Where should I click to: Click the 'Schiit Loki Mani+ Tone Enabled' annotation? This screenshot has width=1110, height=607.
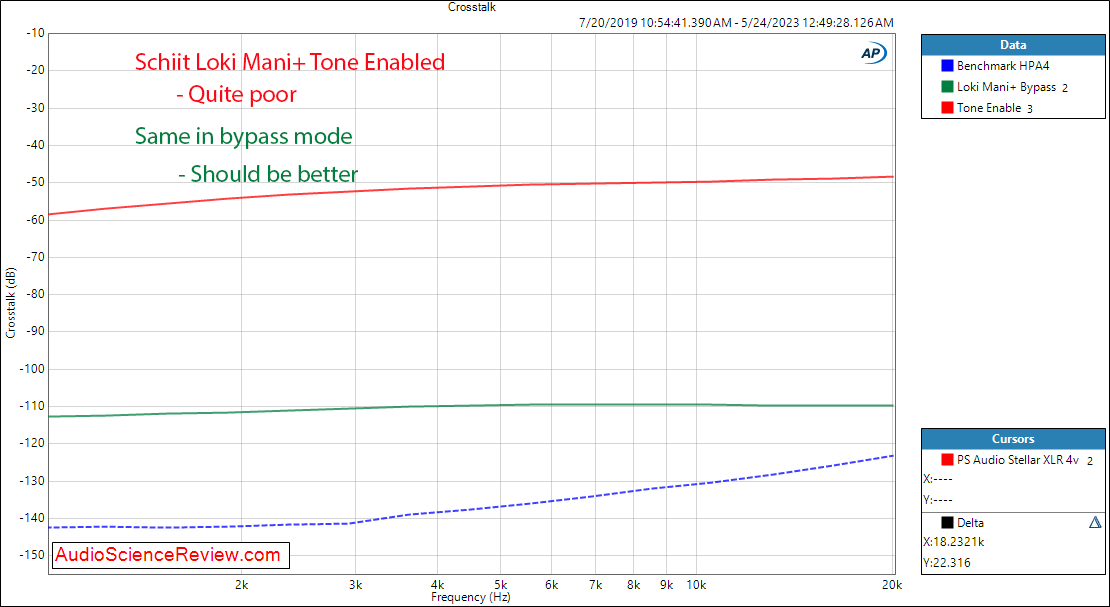(x=290, y=62)
